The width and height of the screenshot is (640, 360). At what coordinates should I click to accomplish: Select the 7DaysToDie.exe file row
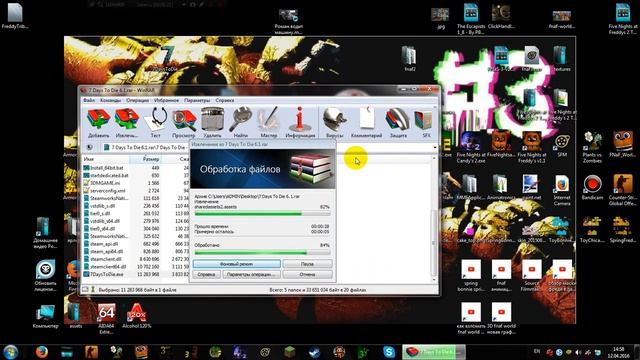tap(136, 274)
